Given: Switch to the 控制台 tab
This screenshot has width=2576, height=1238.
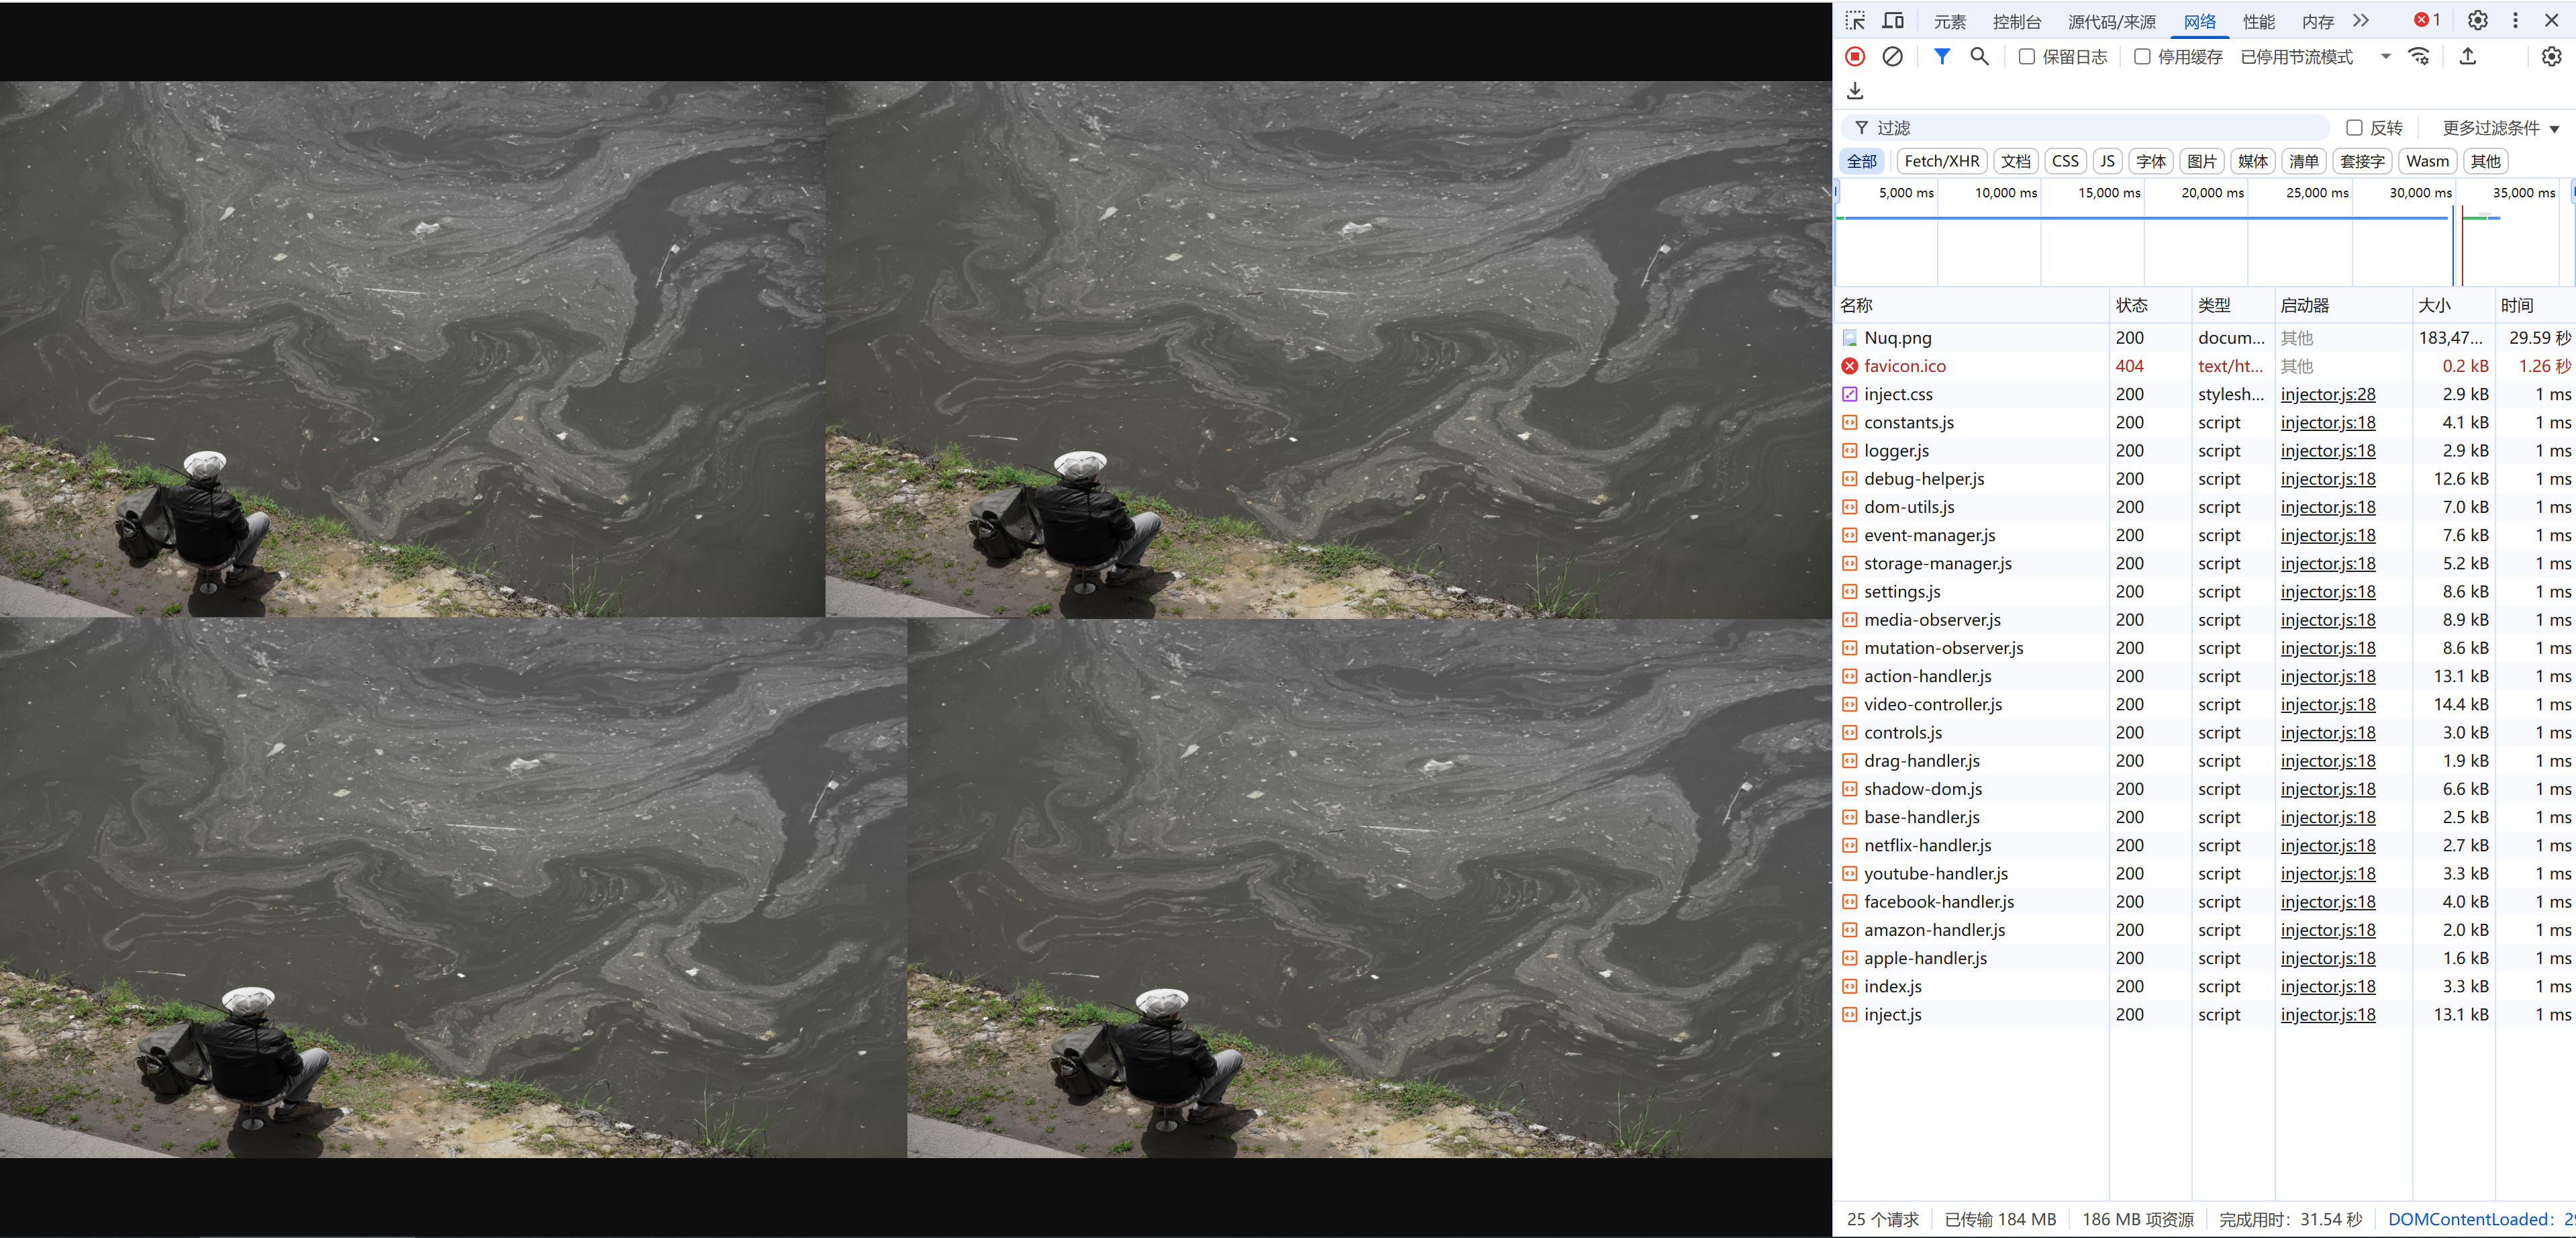Looking at the screenshot, I should click(2016, 22).
